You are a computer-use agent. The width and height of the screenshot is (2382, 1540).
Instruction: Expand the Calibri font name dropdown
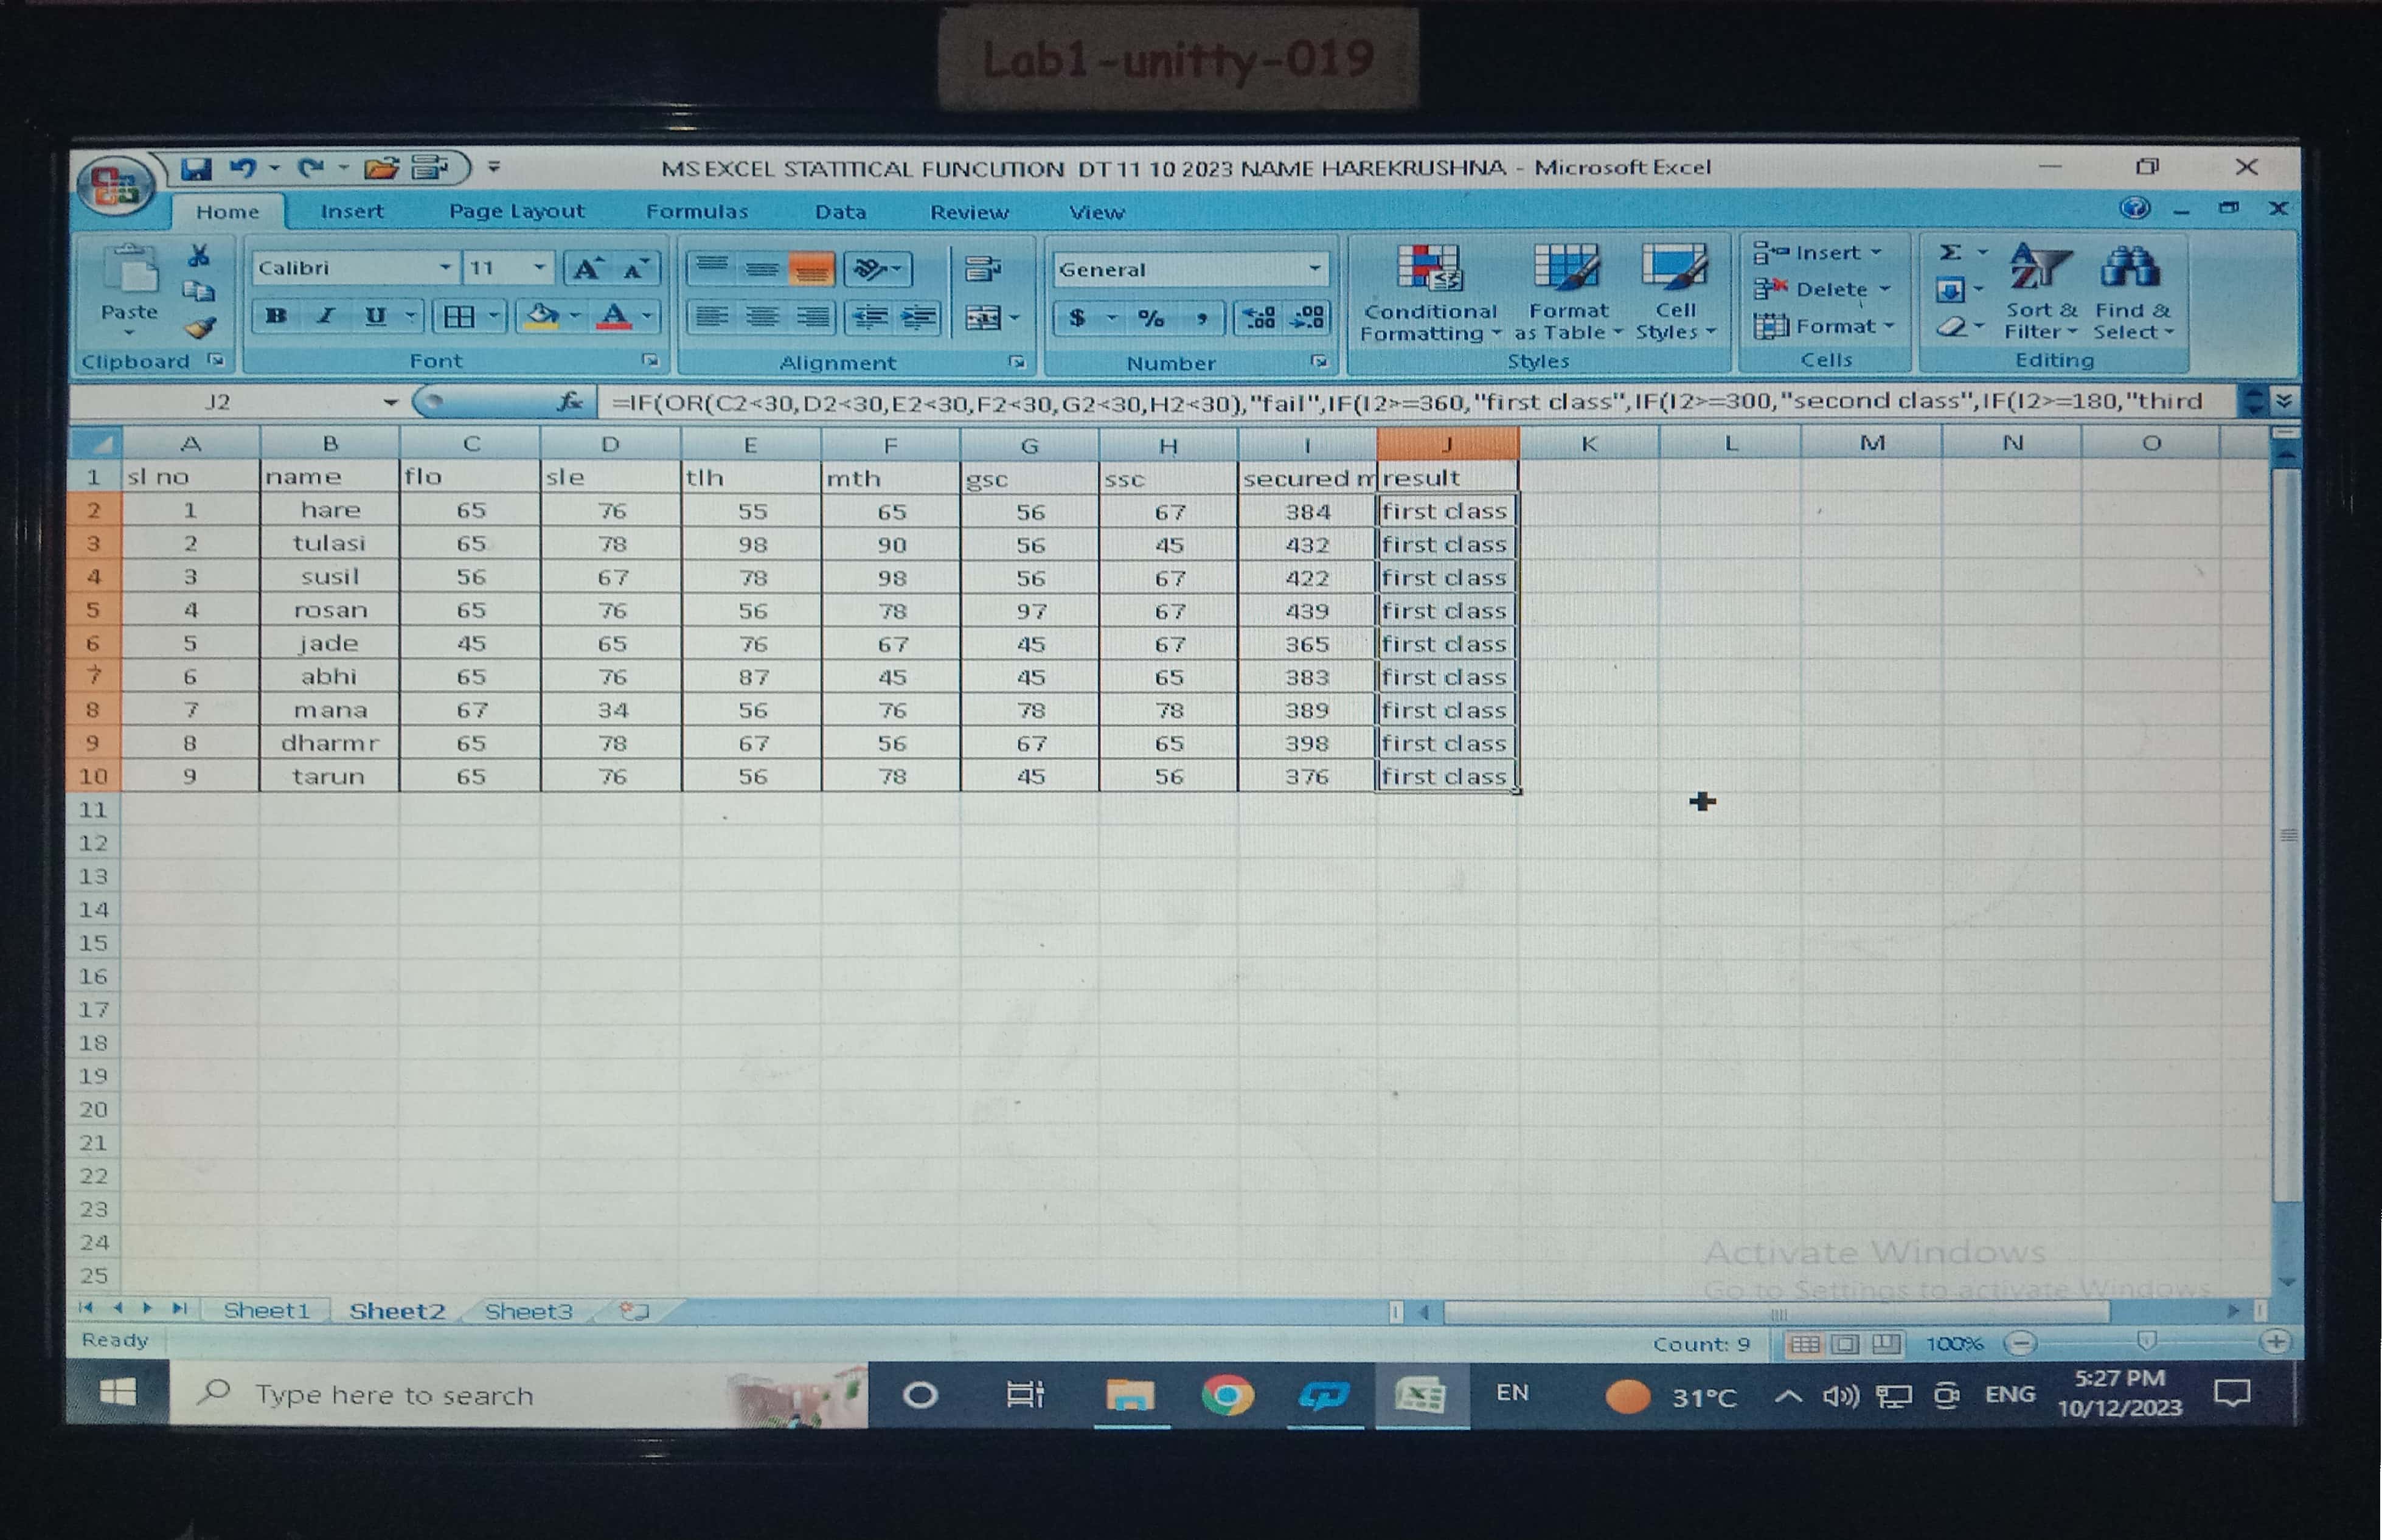(444, 268)
